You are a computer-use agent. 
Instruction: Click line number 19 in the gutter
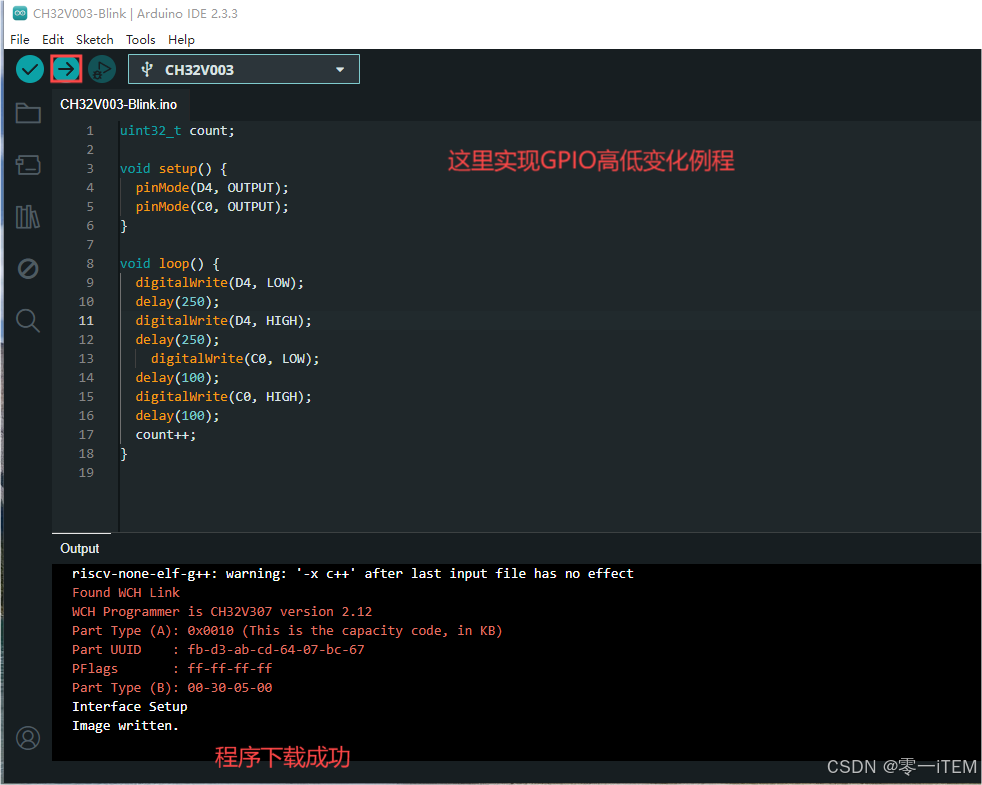86,473
